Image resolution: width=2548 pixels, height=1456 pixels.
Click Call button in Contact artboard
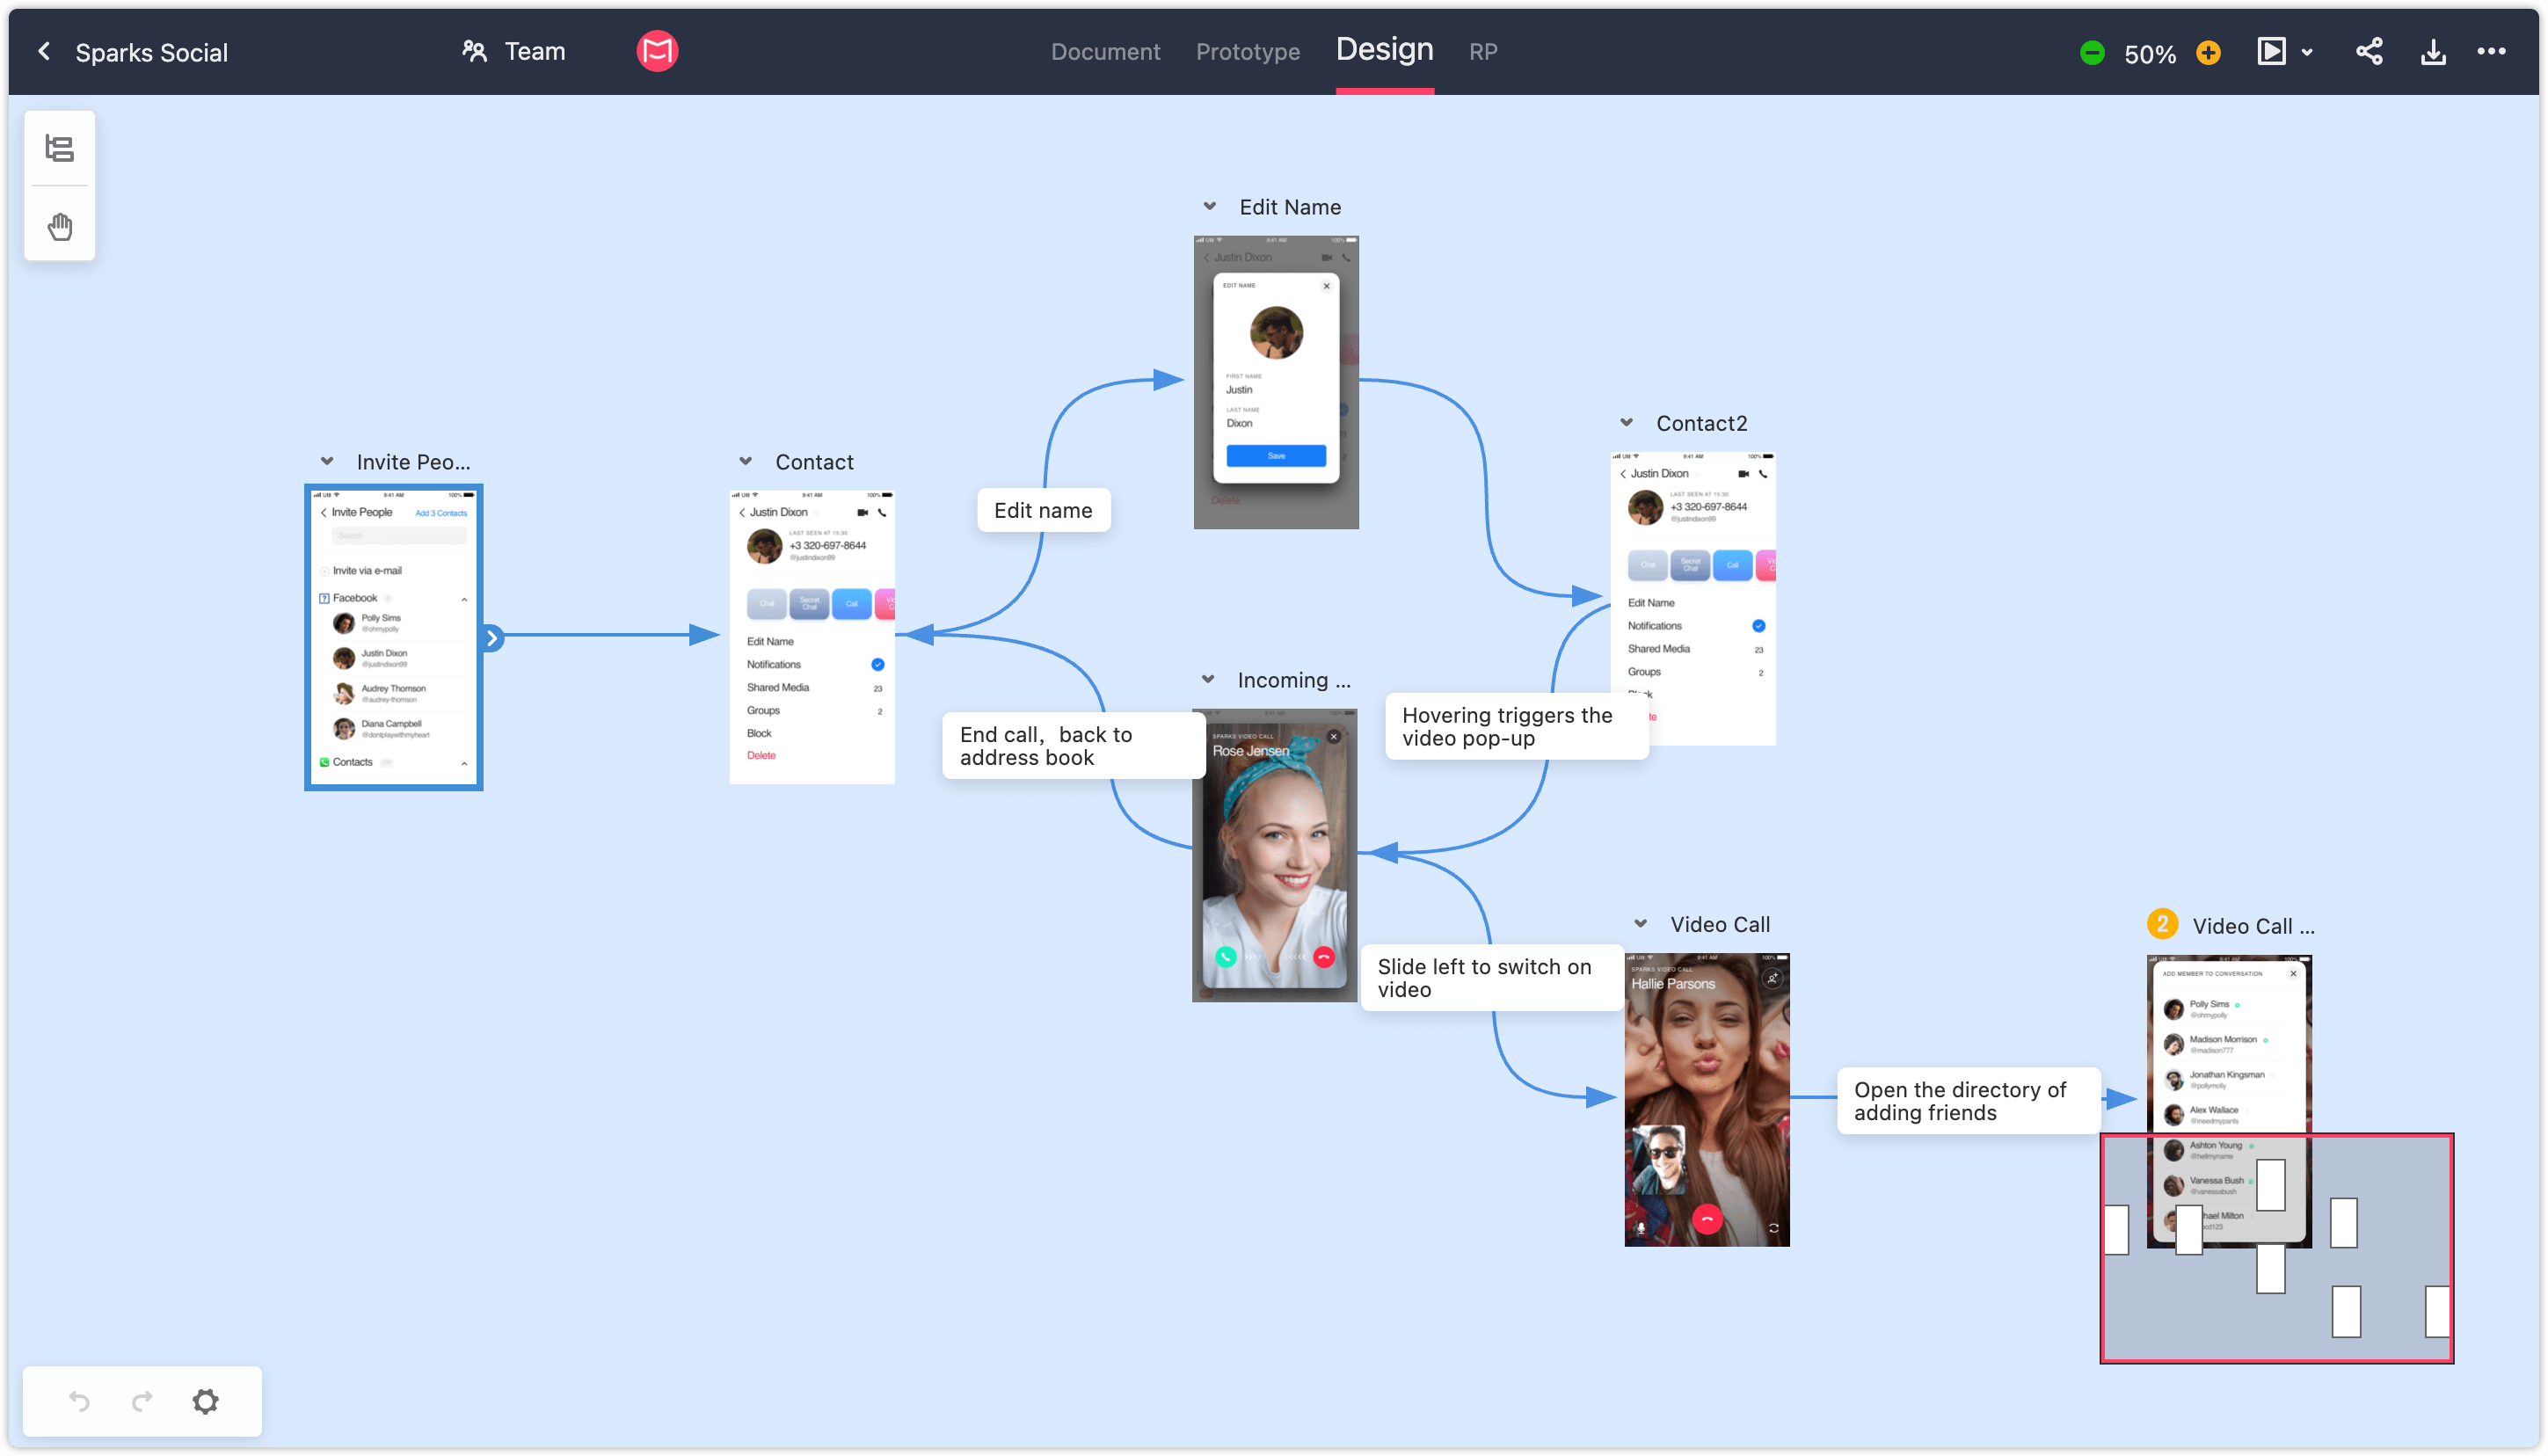851,604
